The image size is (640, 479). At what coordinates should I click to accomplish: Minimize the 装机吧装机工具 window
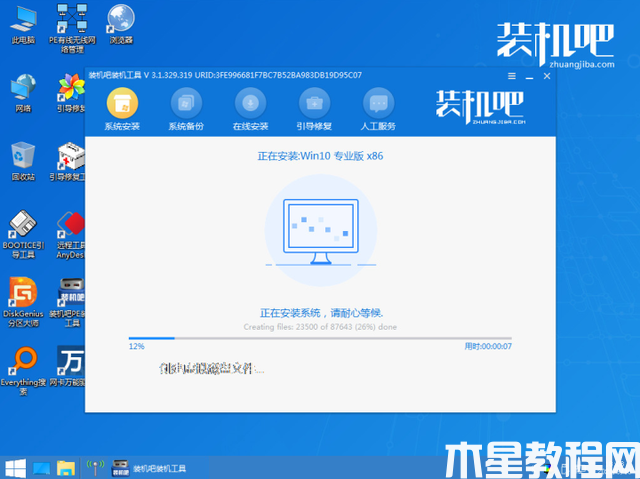(x=529, y=76)
